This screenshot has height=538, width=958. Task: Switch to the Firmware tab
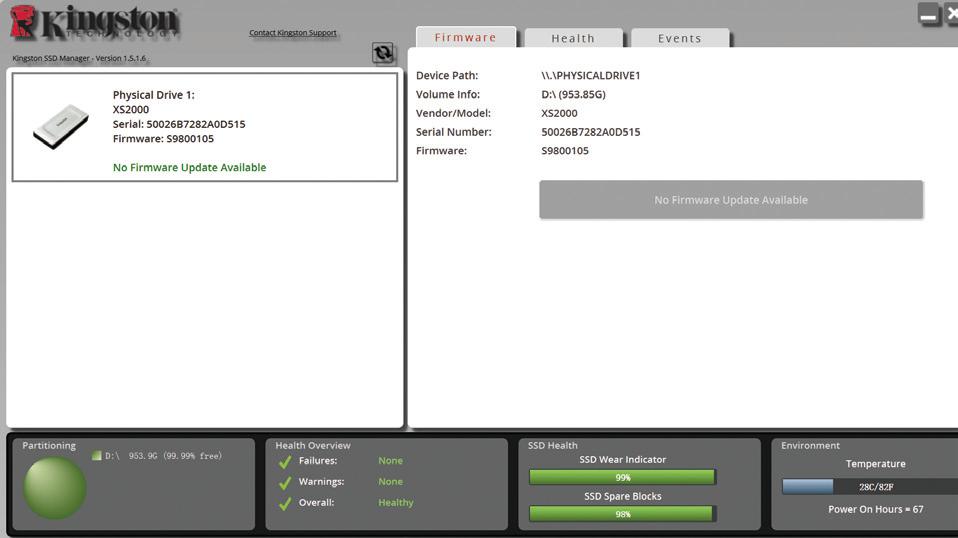coord(466,37)
